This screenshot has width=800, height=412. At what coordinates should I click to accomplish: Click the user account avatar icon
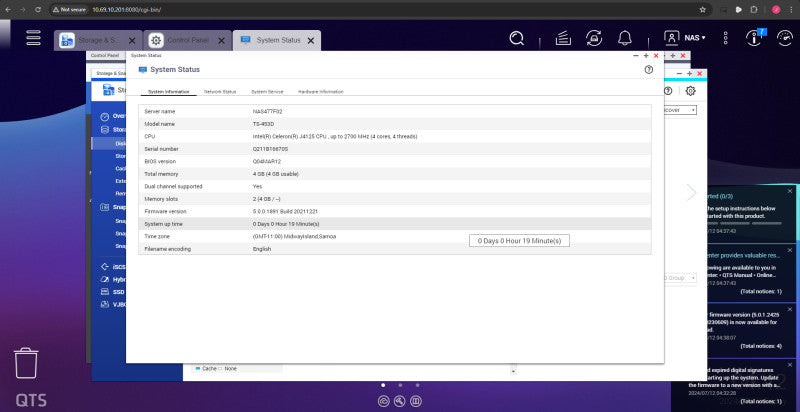coord(671,38)
